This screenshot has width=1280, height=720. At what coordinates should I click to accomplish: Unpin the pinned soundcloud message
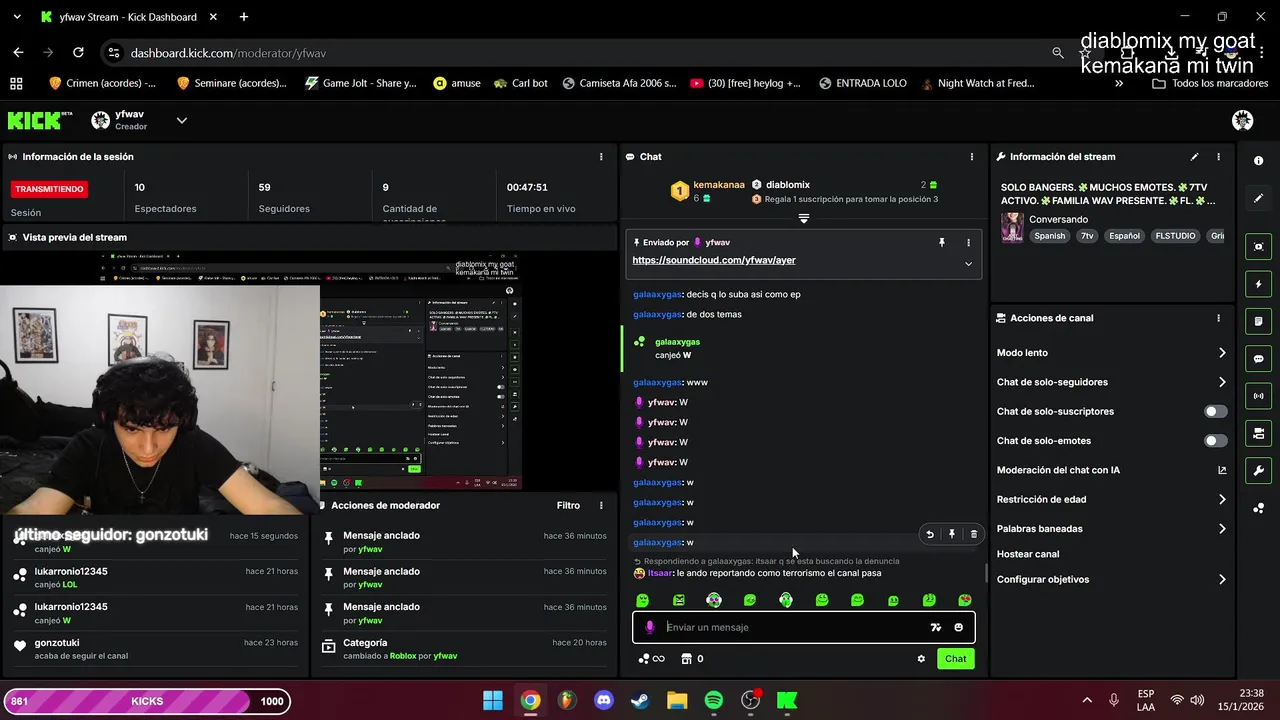coord(941,243)
